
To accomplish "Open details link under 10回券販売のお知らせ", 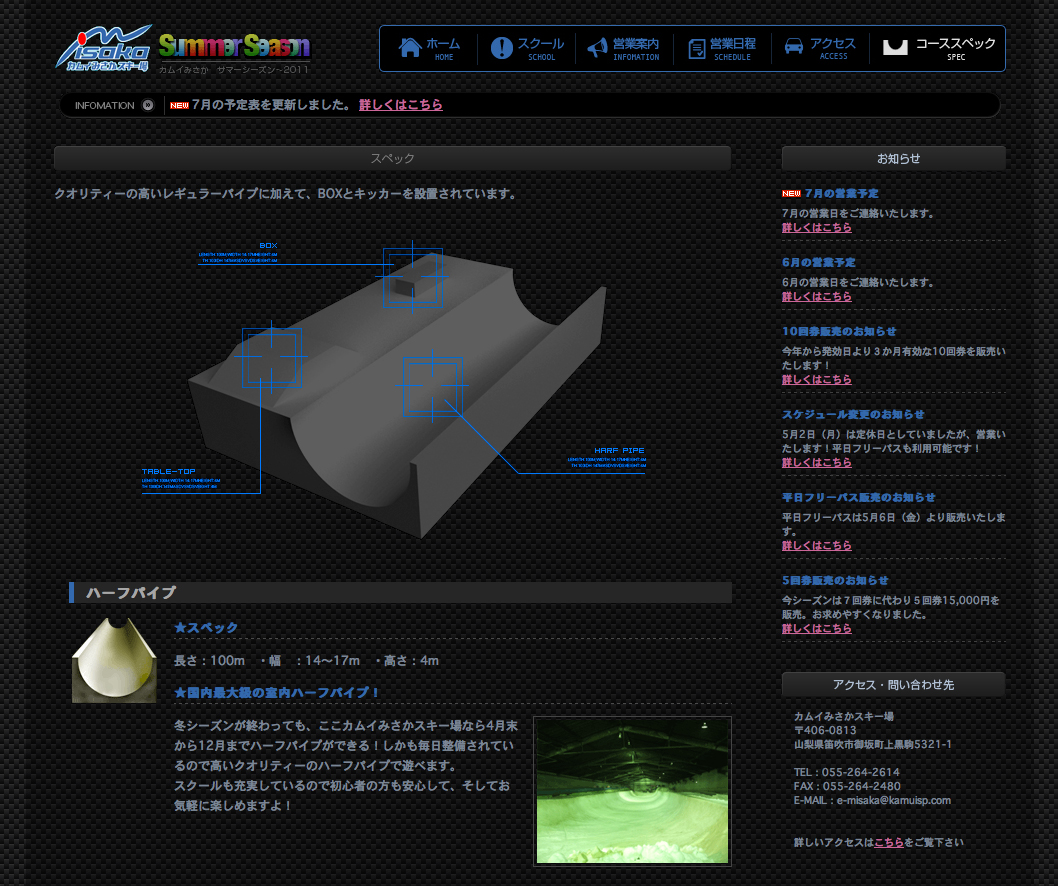I will pos(817,380).
